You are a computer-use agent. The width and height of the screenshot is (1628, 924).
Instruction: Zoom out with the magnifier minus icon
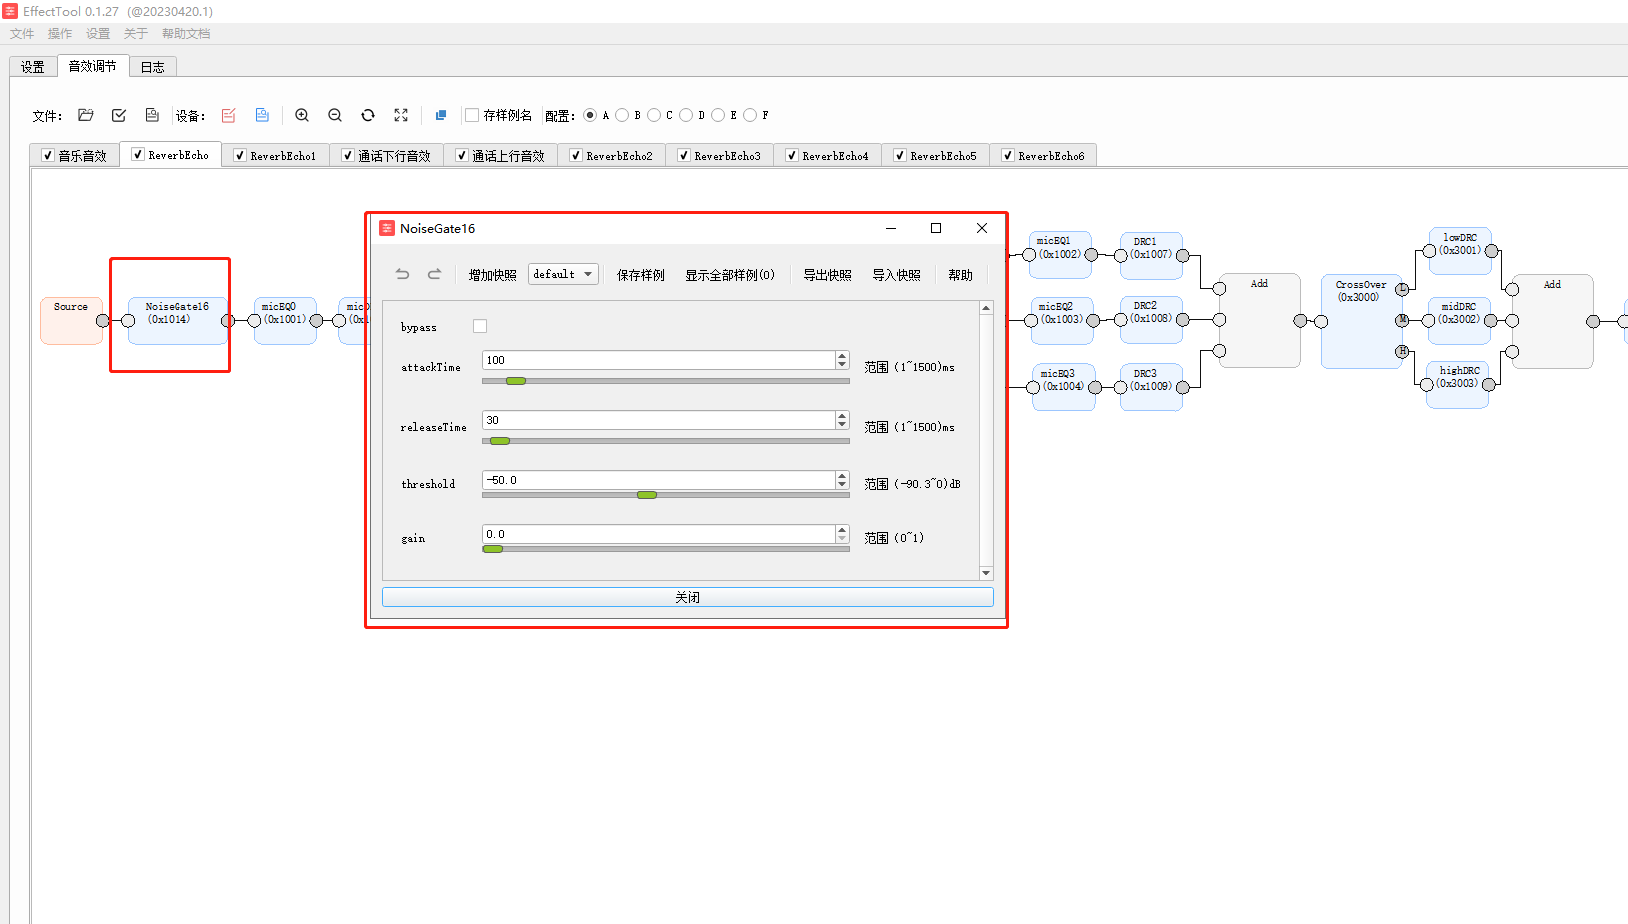tap(335, 115)
